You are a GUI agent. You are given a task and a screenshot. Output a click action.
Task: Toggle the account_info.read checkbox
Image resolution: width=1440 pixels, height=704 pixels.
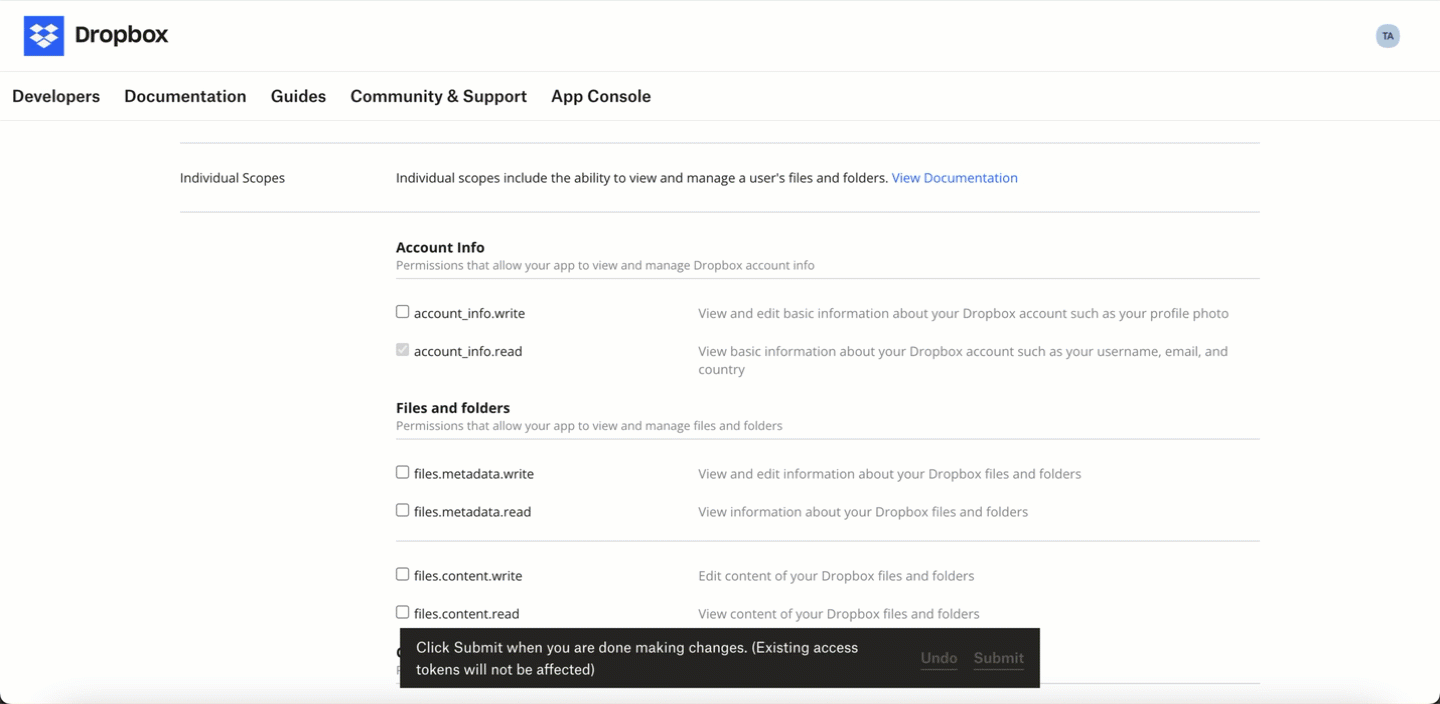[x=402, y=350]
